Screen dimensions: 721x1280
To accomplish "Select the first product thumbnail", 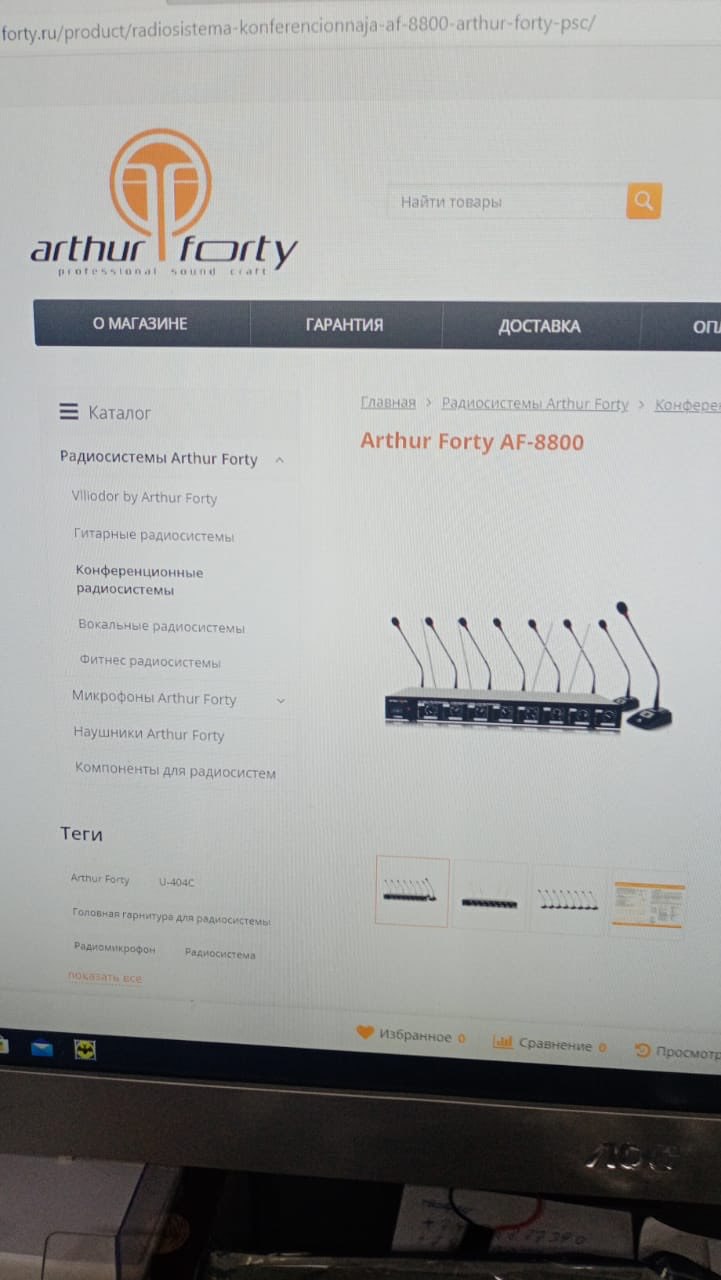I will pyautogui.click(x=412, y=892).
